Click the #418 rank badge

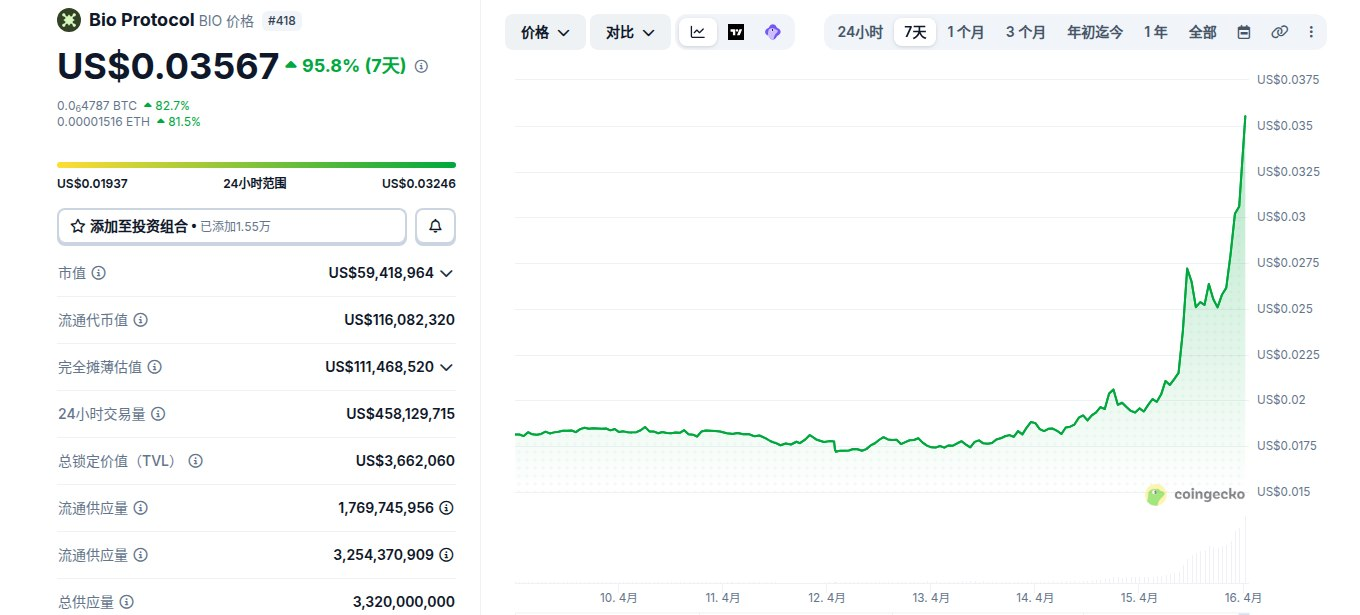click(x=282, y=20)
